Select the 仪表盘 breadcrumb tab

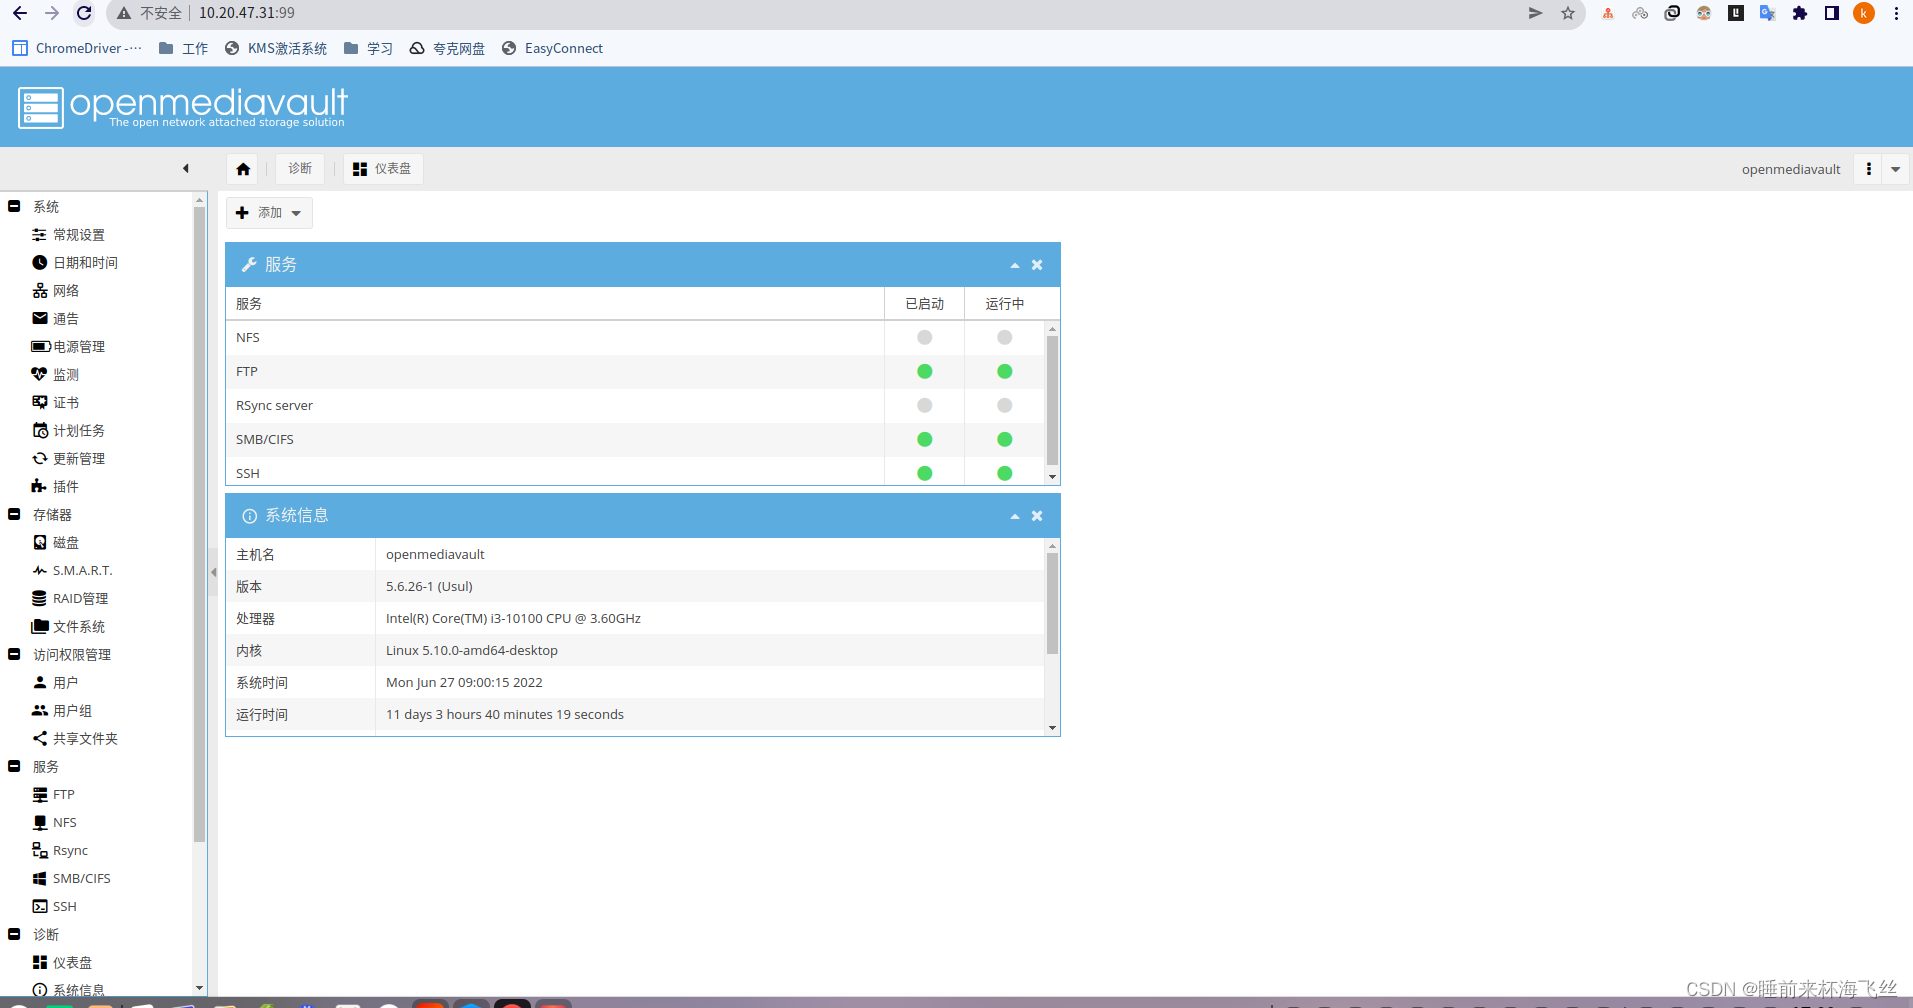point(383,169)
